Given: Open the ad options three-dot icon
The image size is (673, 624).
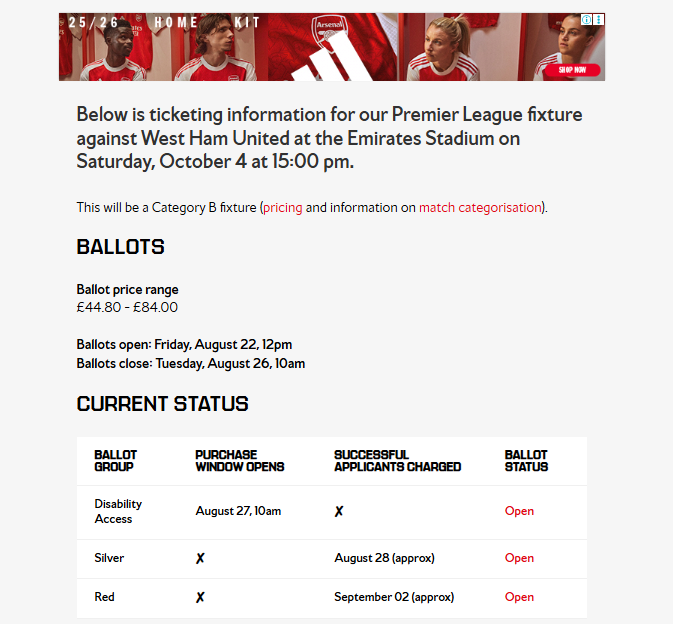Looking at the screenshot, I should point(599,19).
